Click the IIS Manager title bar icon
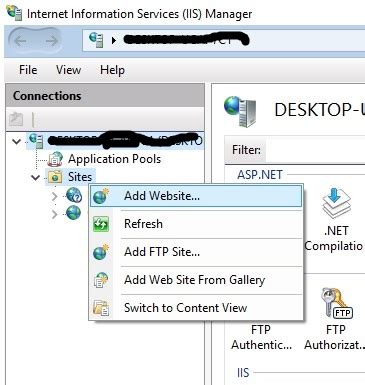 15,13
